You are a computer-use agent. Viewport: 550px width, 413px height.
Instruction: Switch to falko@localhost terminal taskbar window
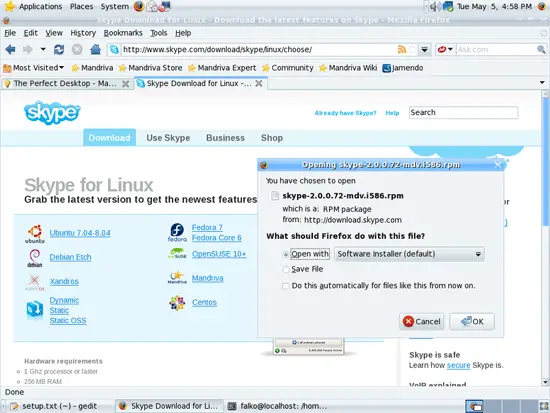[x=277, y=406]
